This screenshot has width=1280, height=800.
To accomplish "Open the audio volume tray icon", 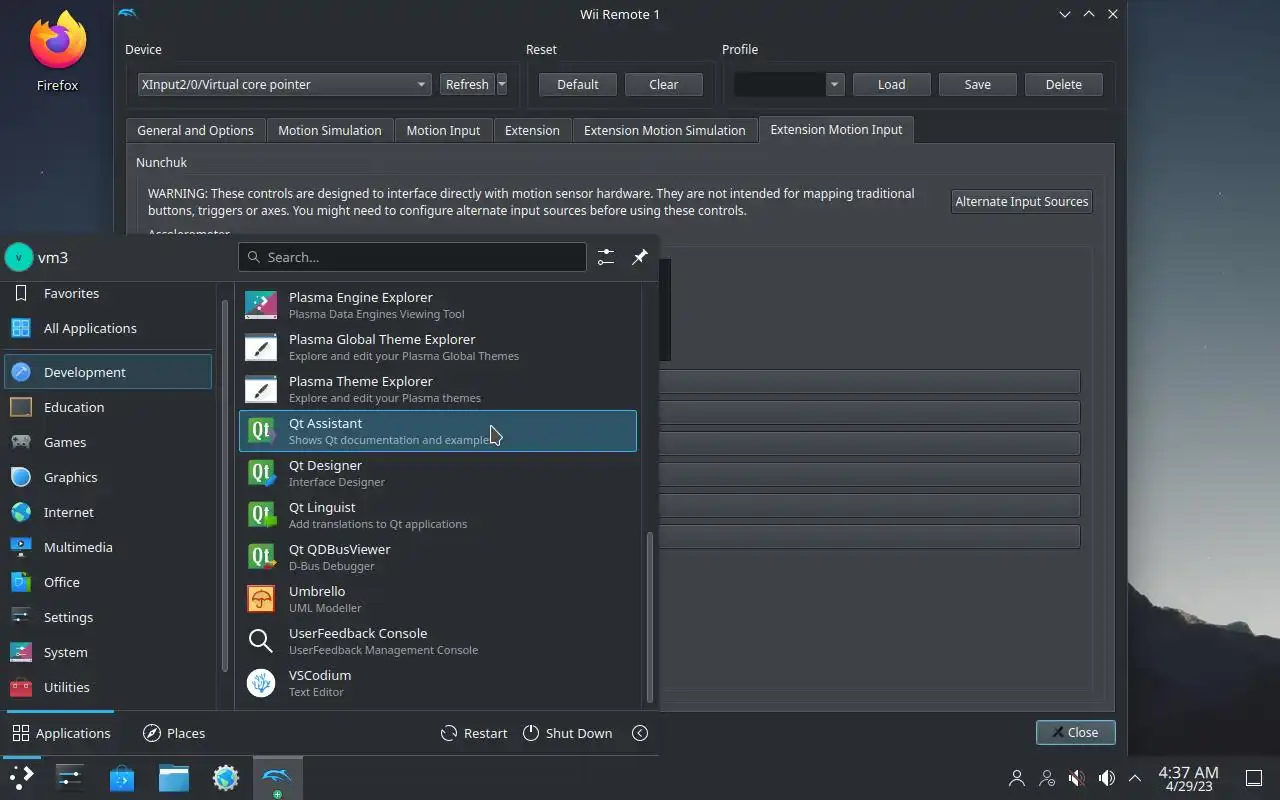I will point(1106,778).
